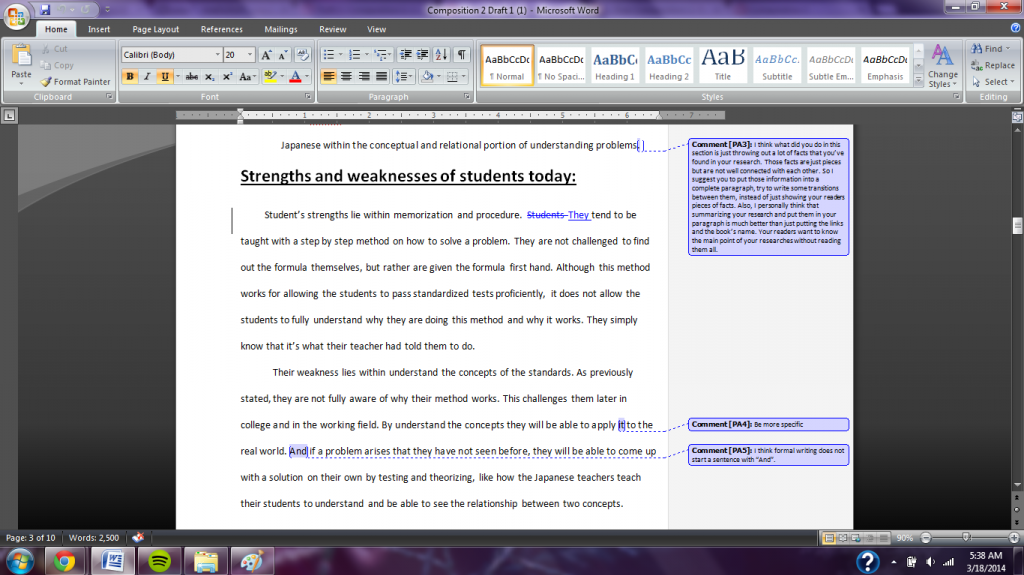Switch to the Review tab

(x=332, y=30)
